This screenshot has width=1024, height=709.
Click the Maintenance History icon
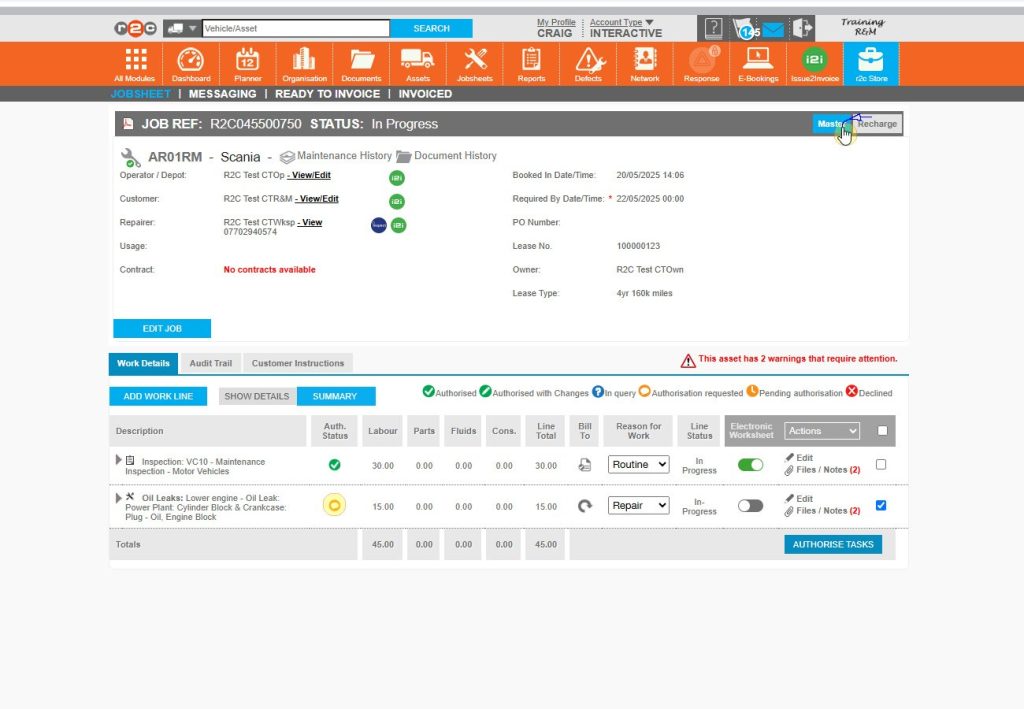point(288,156)
